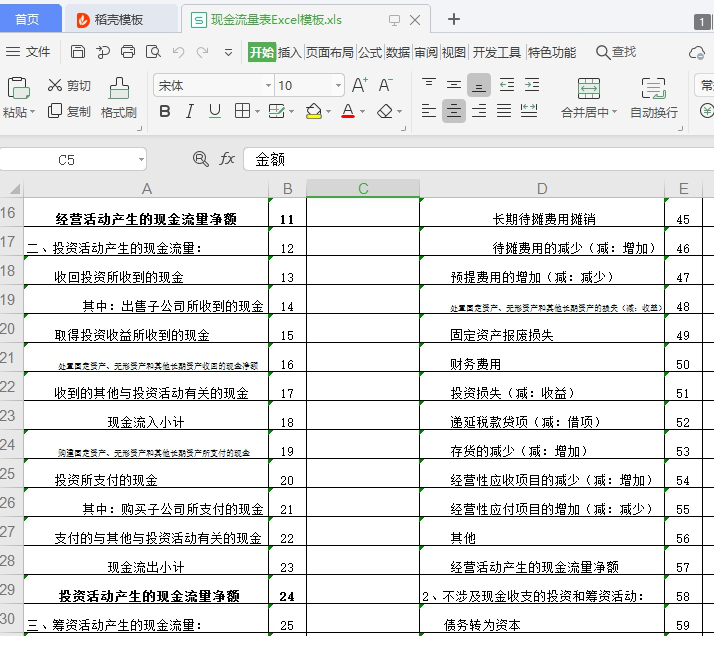The image size is (714, 661).
Task: Click the Save icon in quick toolbar
Action: (x=78, y=52)
